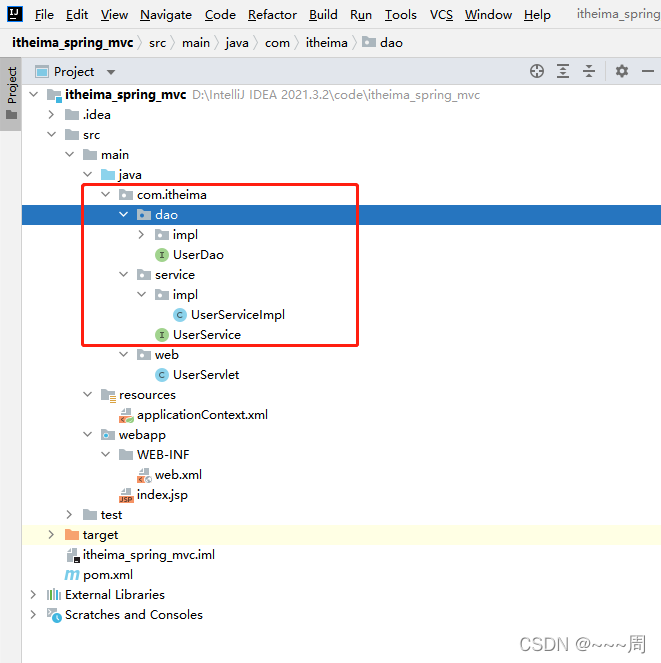
Task: Open the Refactor menu
Action: point(272,15)
